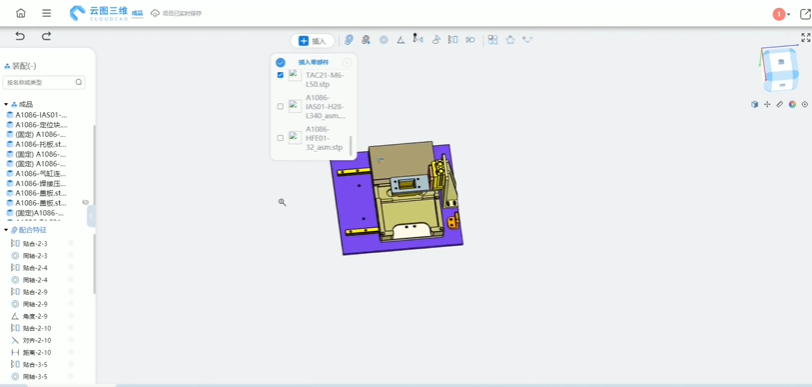Toggle the circle icon on 同轴-2-4 row
Screen dimensions: 812x387
(x=71, y=279)
